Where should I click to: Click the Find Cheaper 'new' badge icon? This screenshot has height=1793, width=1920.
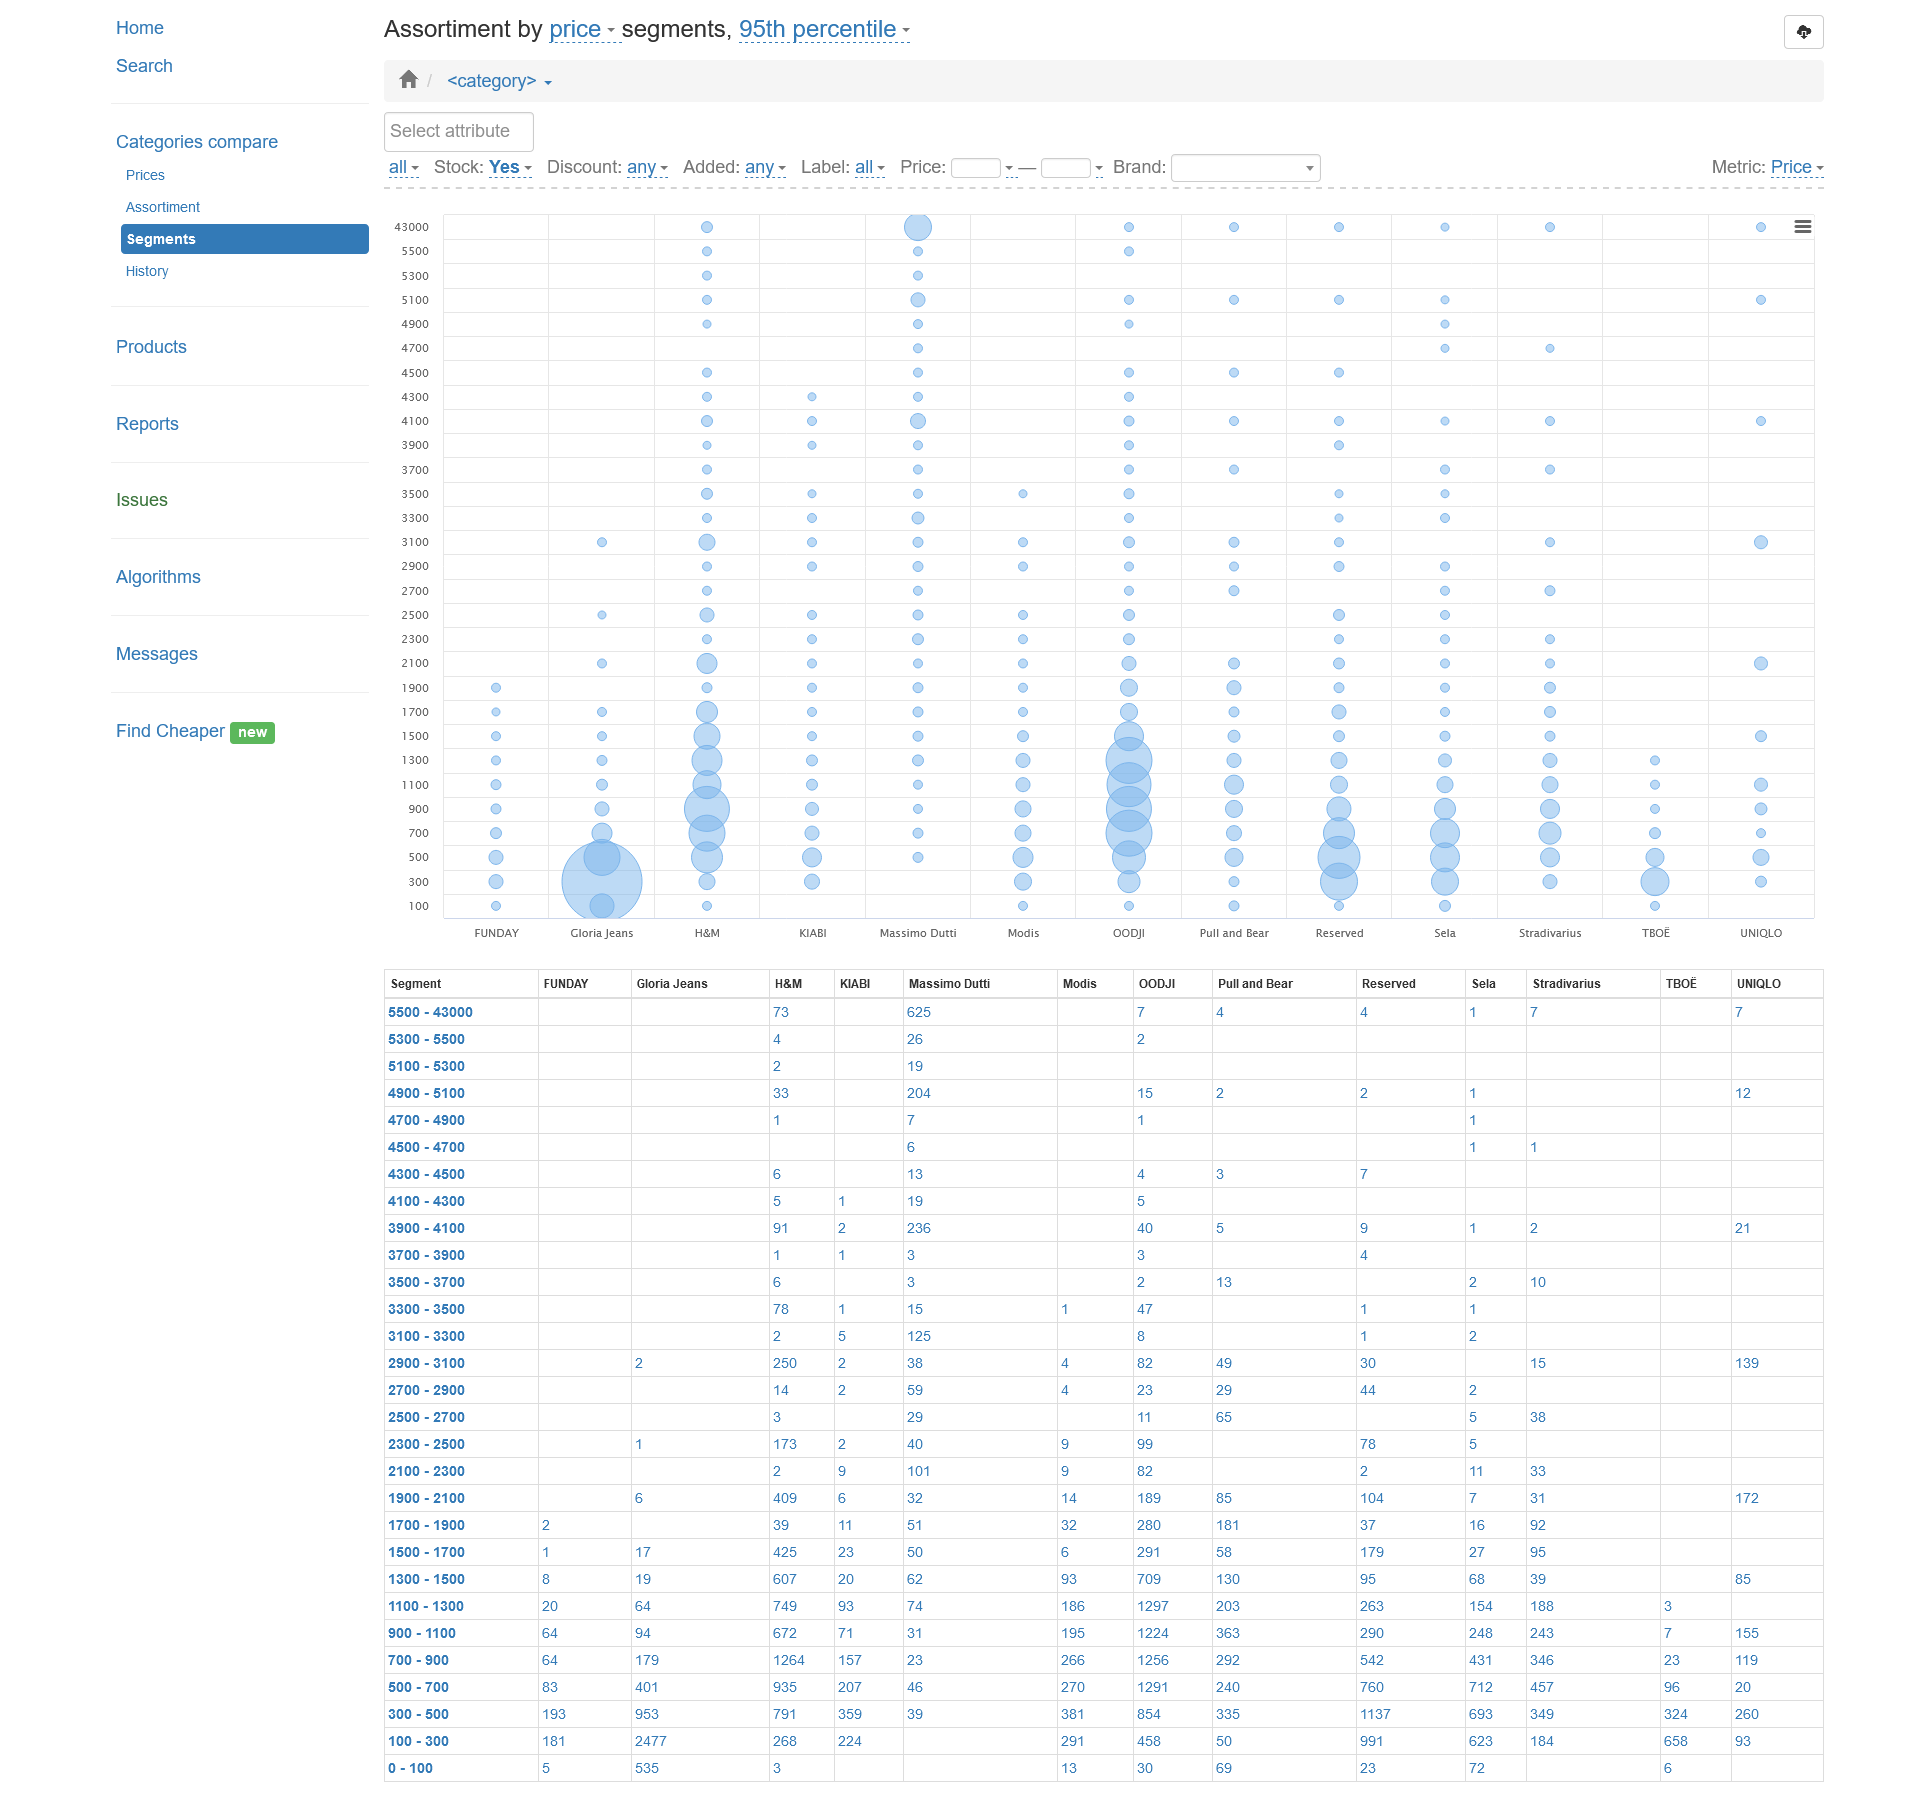coord(251,731)
